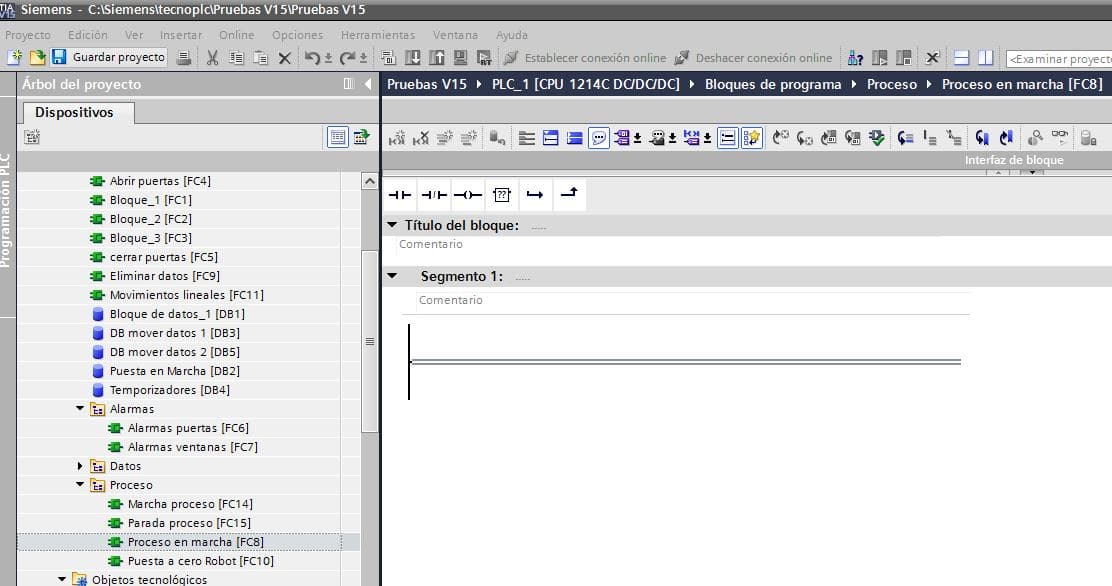Click the open branch icon
Image resolution: width=1112 pixels, height=586 pixels.
click(x=535, y=194)
